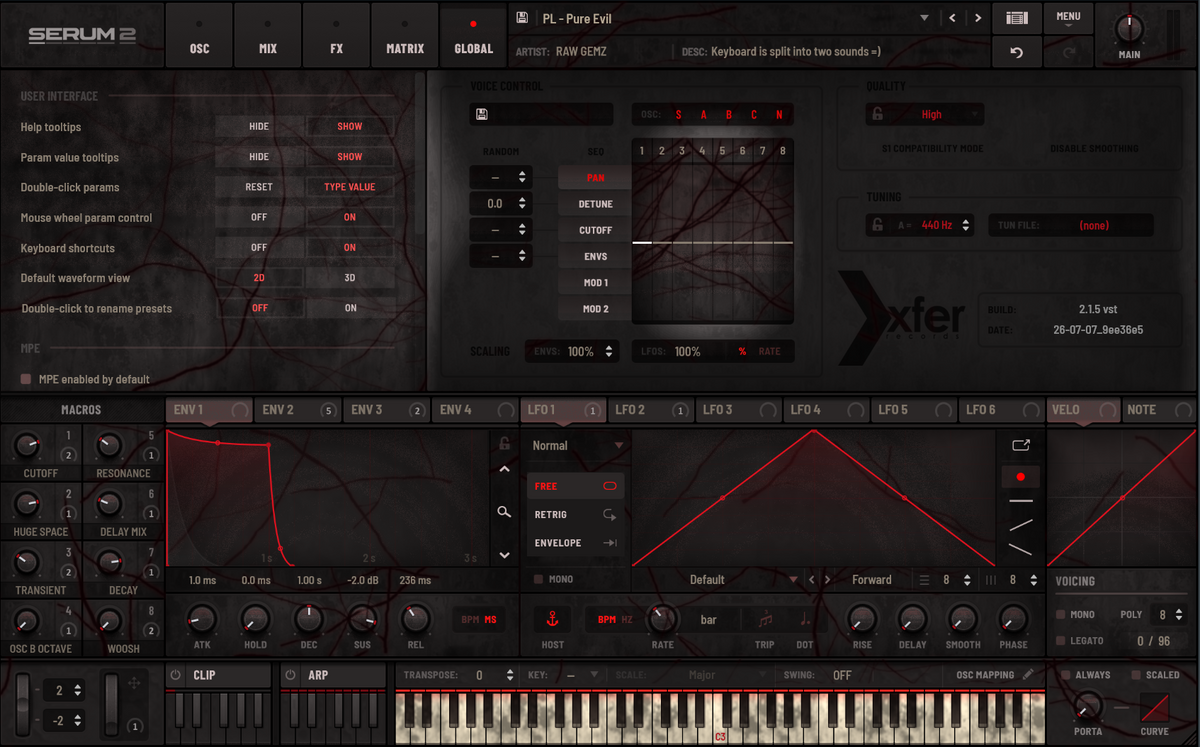
Task: Select RETRIG LFO trigger mode
Action: click(575, 514)
